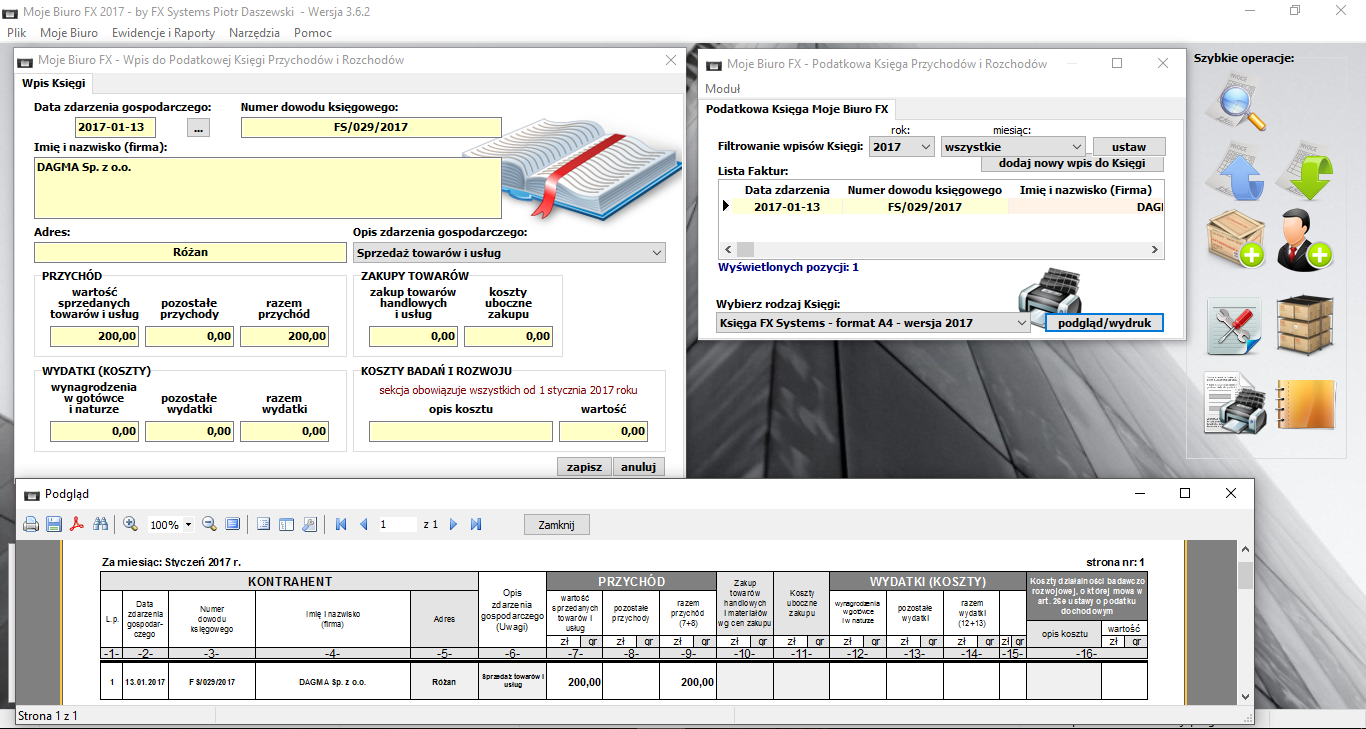
Task: Click the 'opis kosztu' input field
Action: [461, 431]
